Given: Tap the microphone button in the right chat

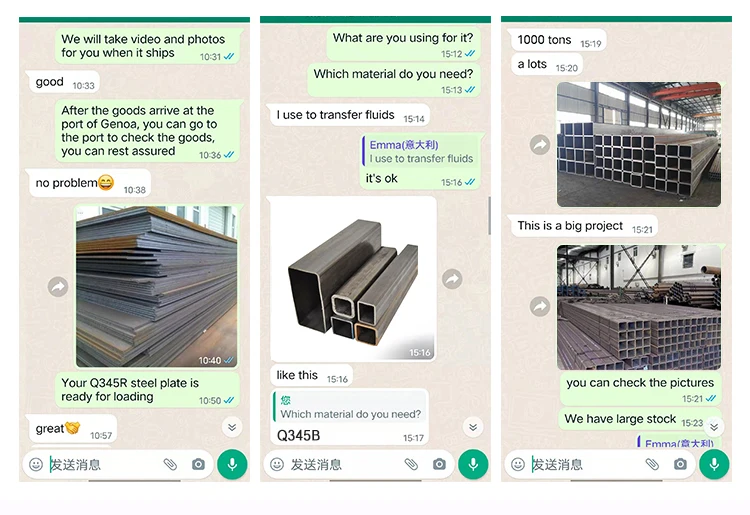Looking at the screenshot, I should click(714, 464).
